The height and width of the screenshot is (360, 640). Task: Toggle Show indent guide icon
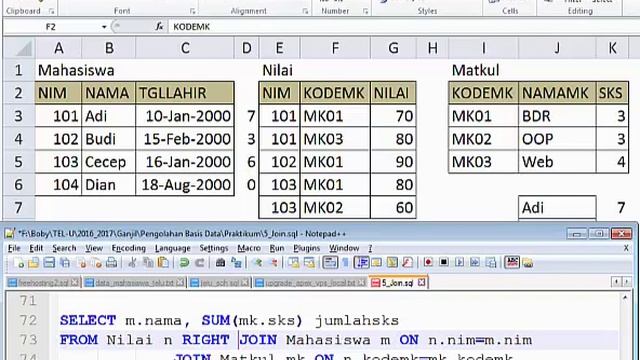coord(361,262)
